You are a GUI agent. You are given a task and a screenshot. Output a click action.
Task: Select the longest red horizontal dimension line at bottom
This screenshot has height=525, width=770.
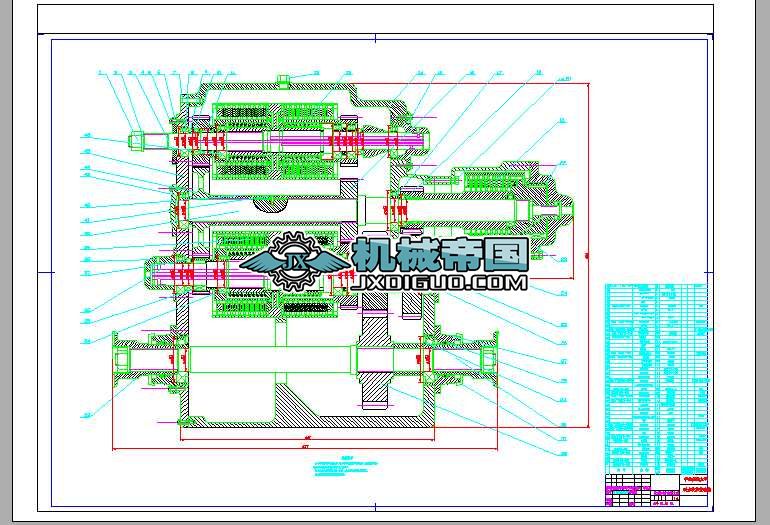(x=305, y=448)
